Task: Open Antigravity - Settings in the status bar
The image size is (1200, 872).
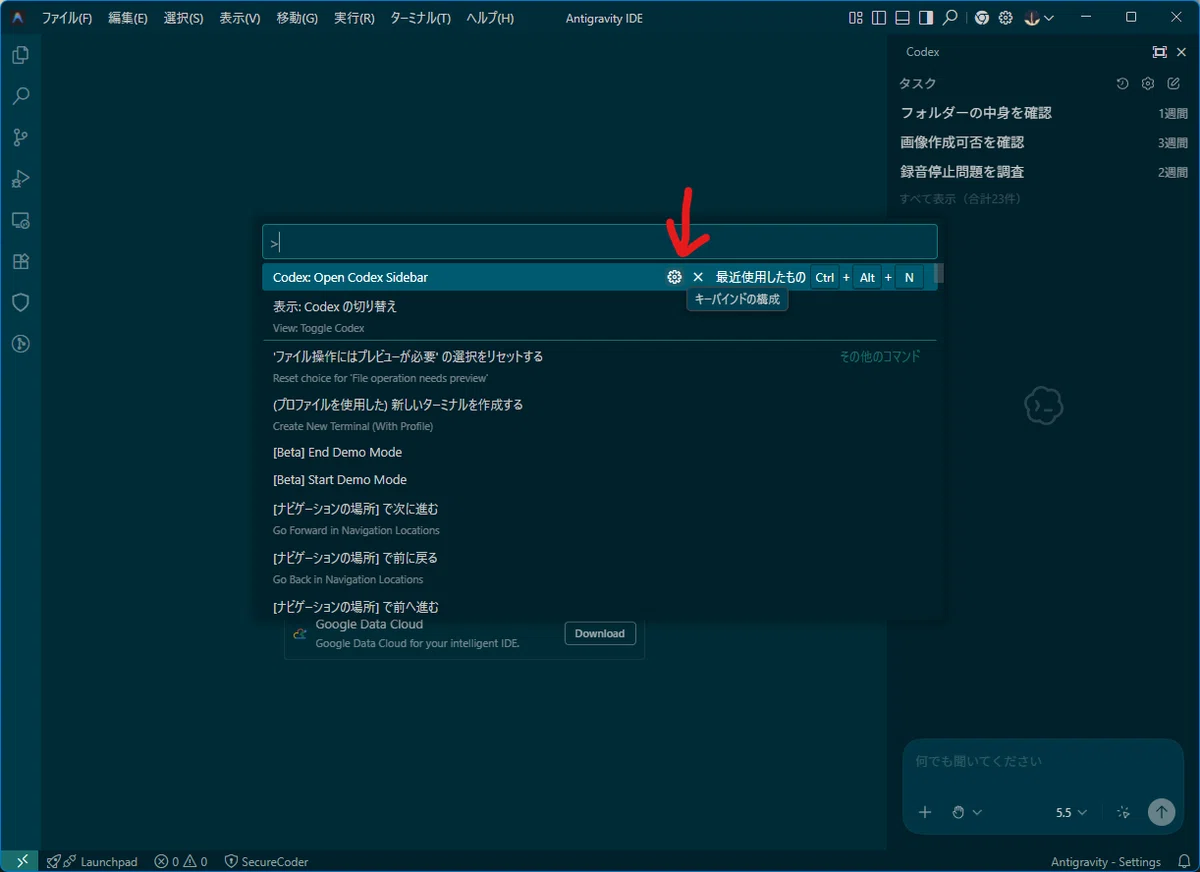Action: pyautogui.click(x=1106, y=861)
